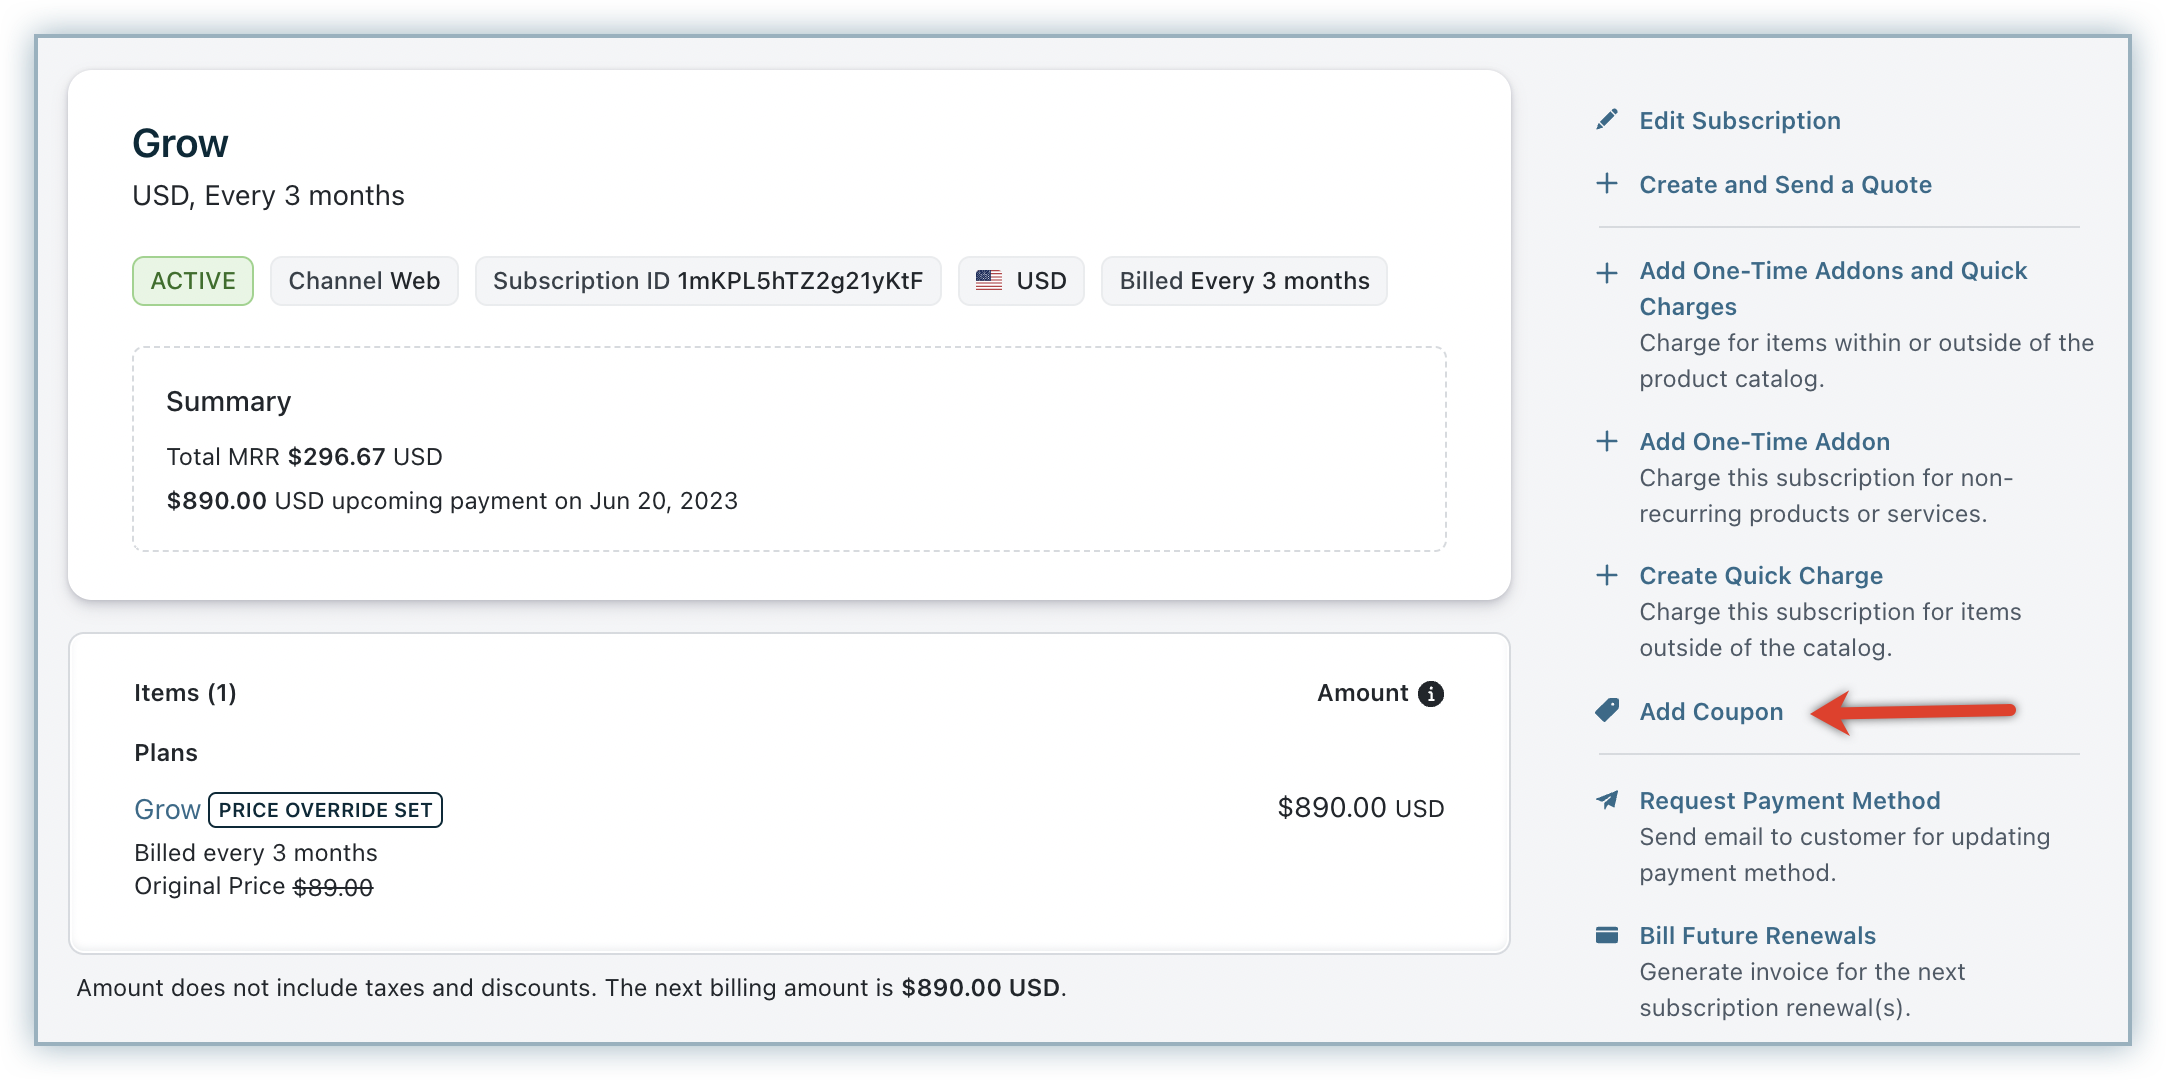Click the paper plane icon beside Request Payment Method
The width and height of the screenshot is (2166, 1080).
pyautogui.click(x=1607, y=800)
